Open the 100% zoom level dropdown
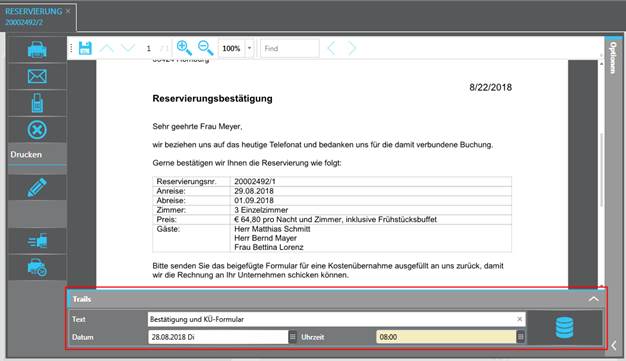 pyautogui.click(x=250, y=48)
